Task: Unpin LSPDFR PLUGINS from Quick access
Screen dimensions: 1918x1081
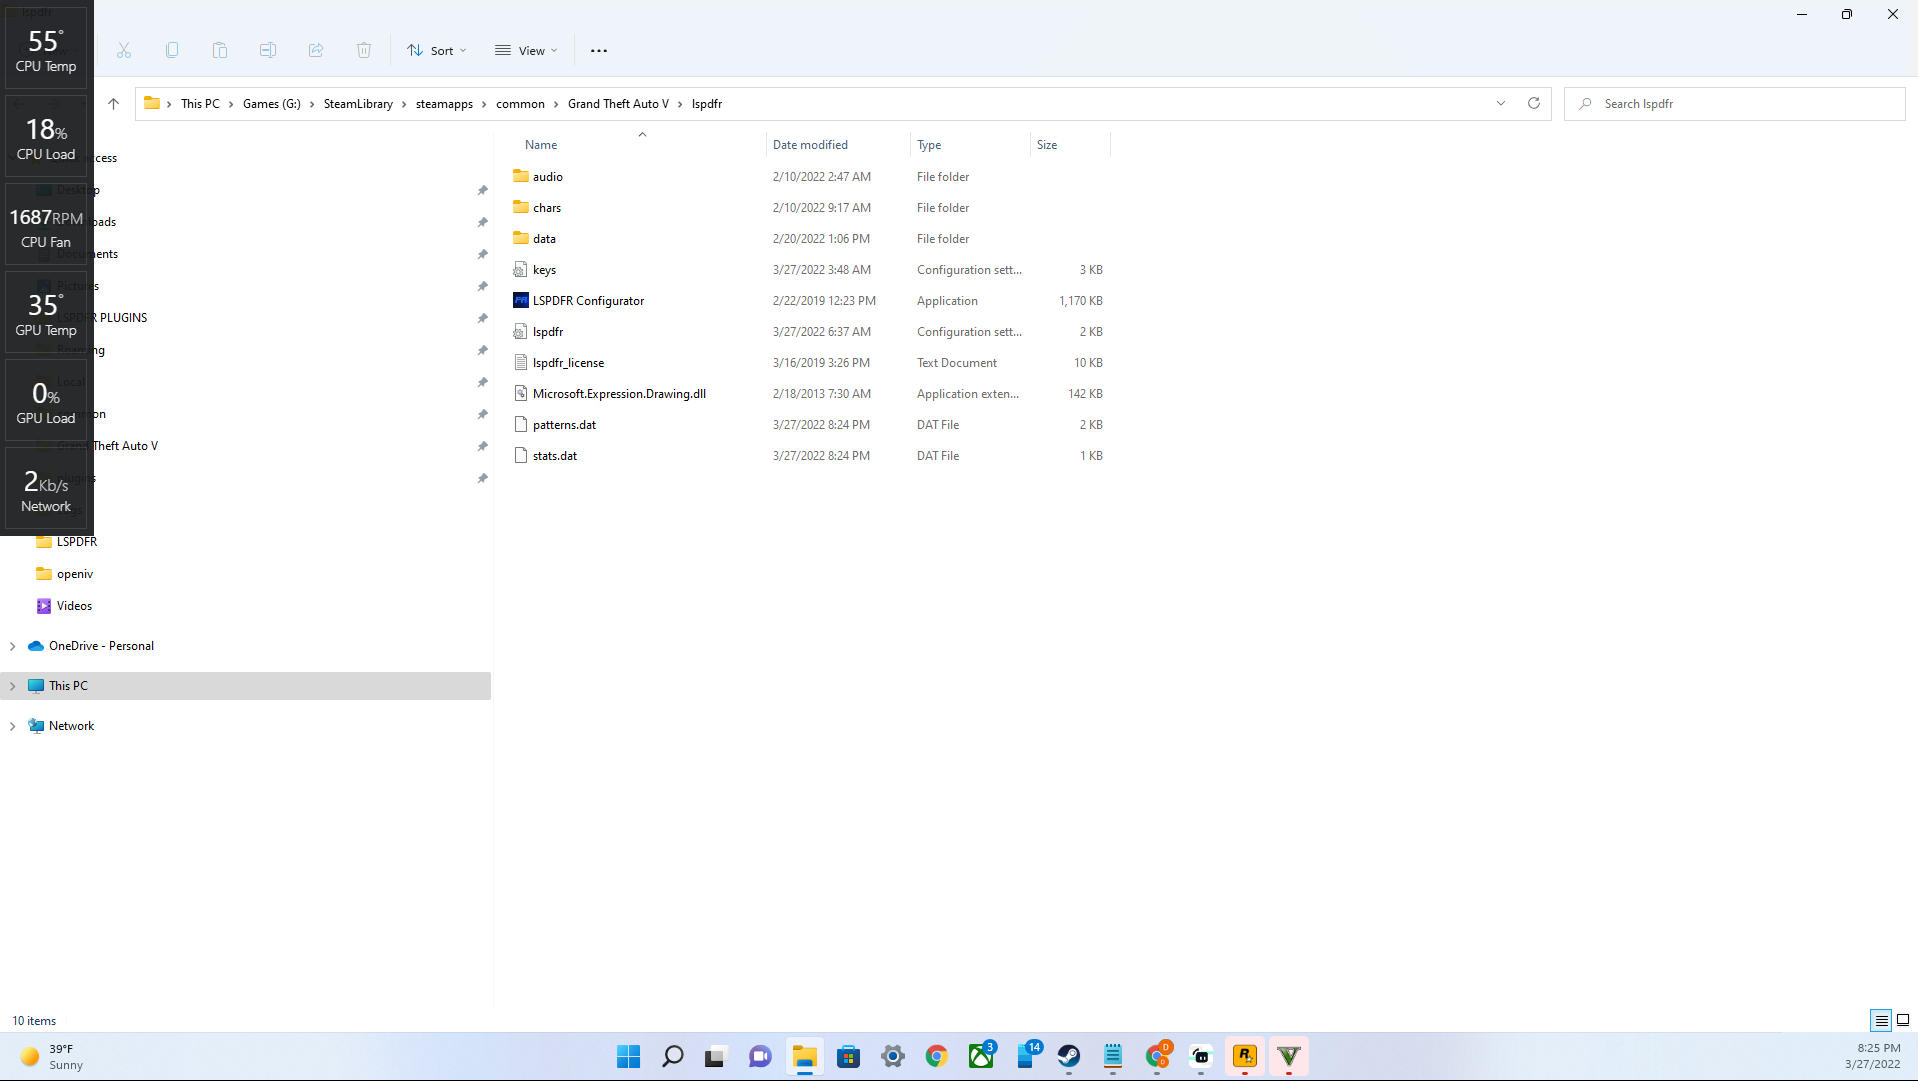Action: pyautogui.click(x=482, y=318)
